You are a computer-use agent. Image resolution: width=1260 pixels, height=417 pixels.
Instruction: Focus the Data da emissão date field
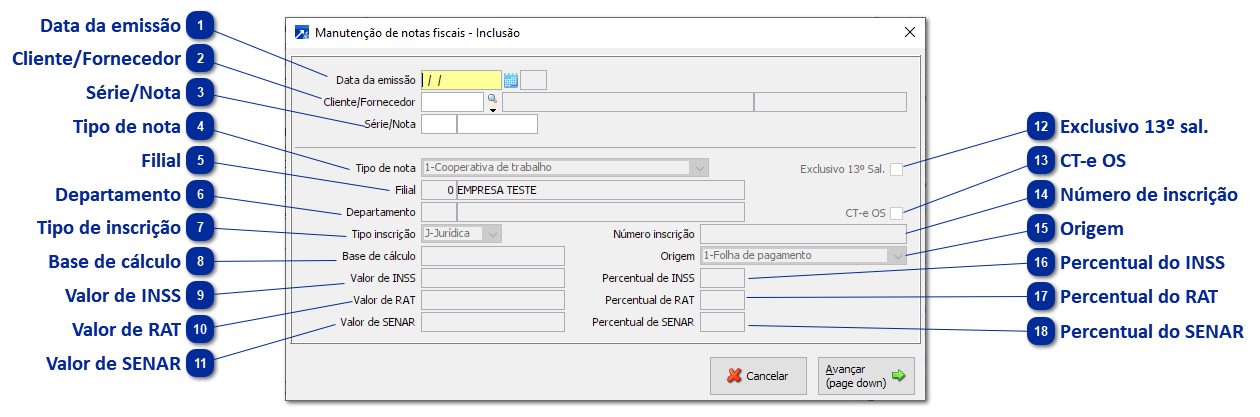(x=461, y=80)
